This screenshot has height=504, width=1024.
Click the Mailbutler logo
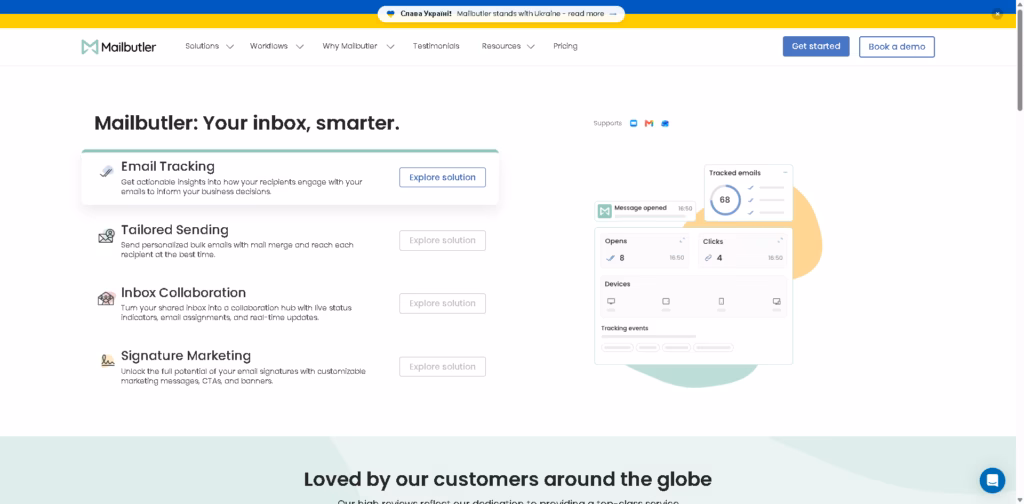pyautogui.click(x=119, y=46)
